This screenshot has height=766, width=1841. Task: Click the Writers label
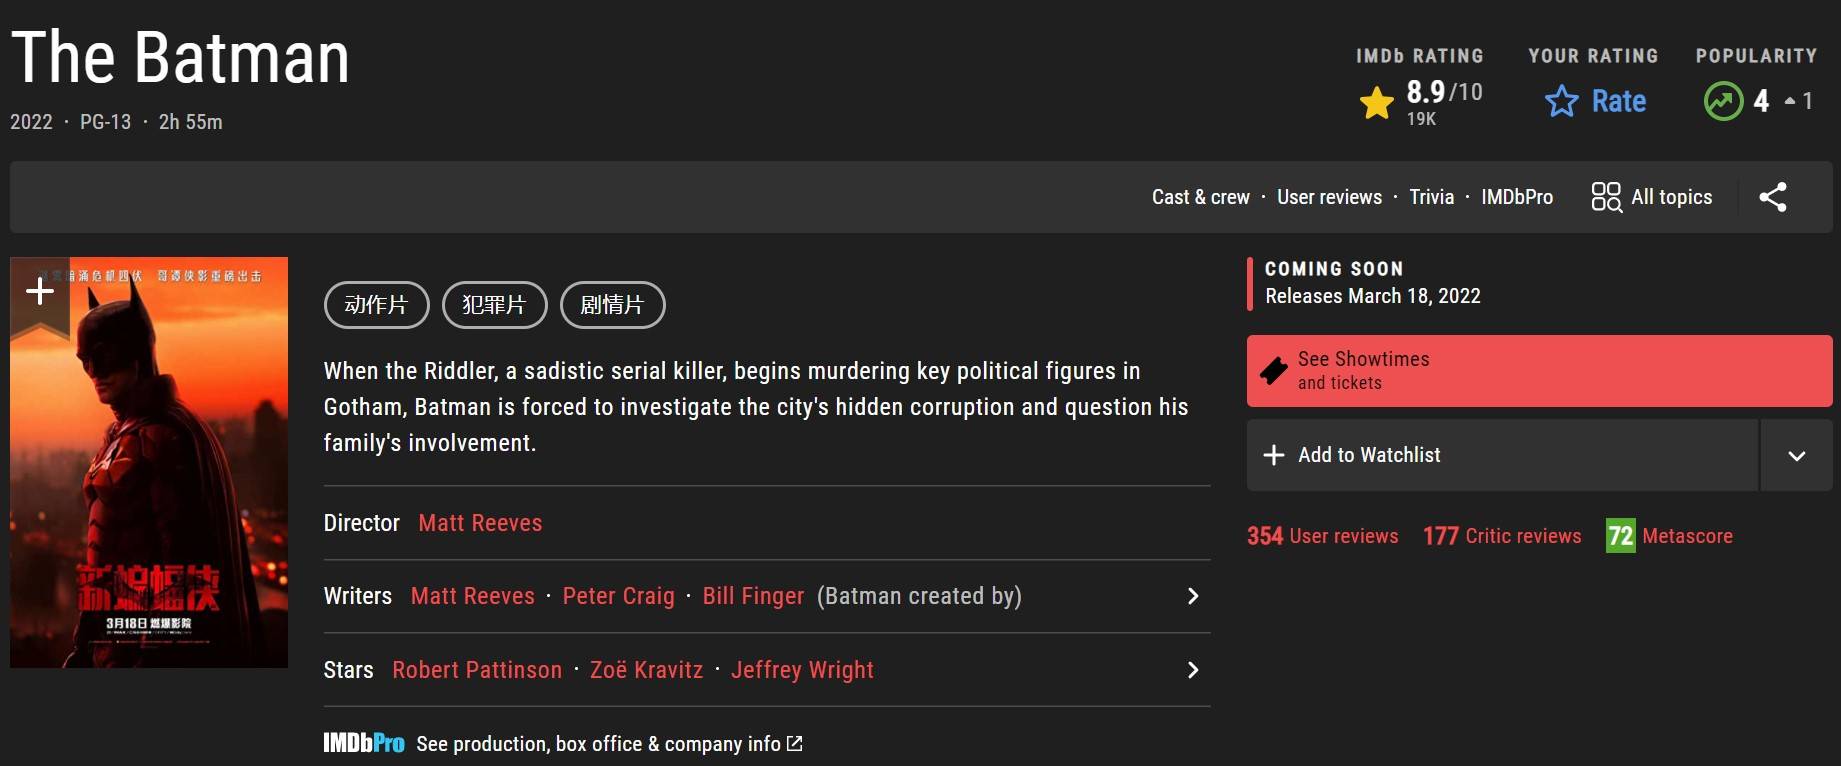tap(357, 596)
